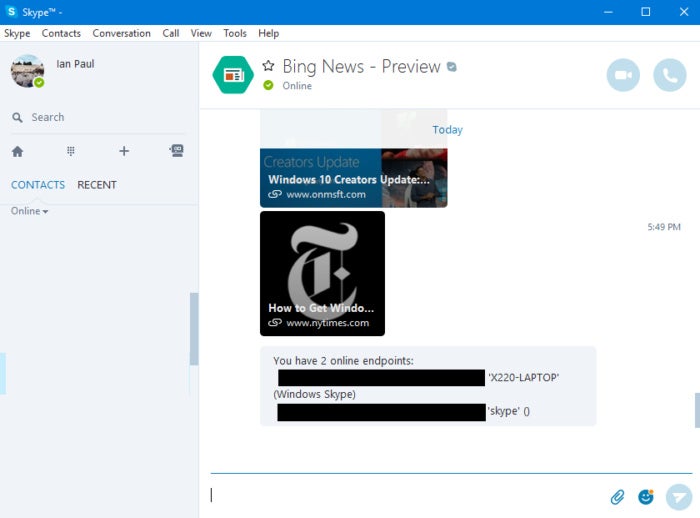Open the Help menu

pyautogui.click(x=268, y=33)
